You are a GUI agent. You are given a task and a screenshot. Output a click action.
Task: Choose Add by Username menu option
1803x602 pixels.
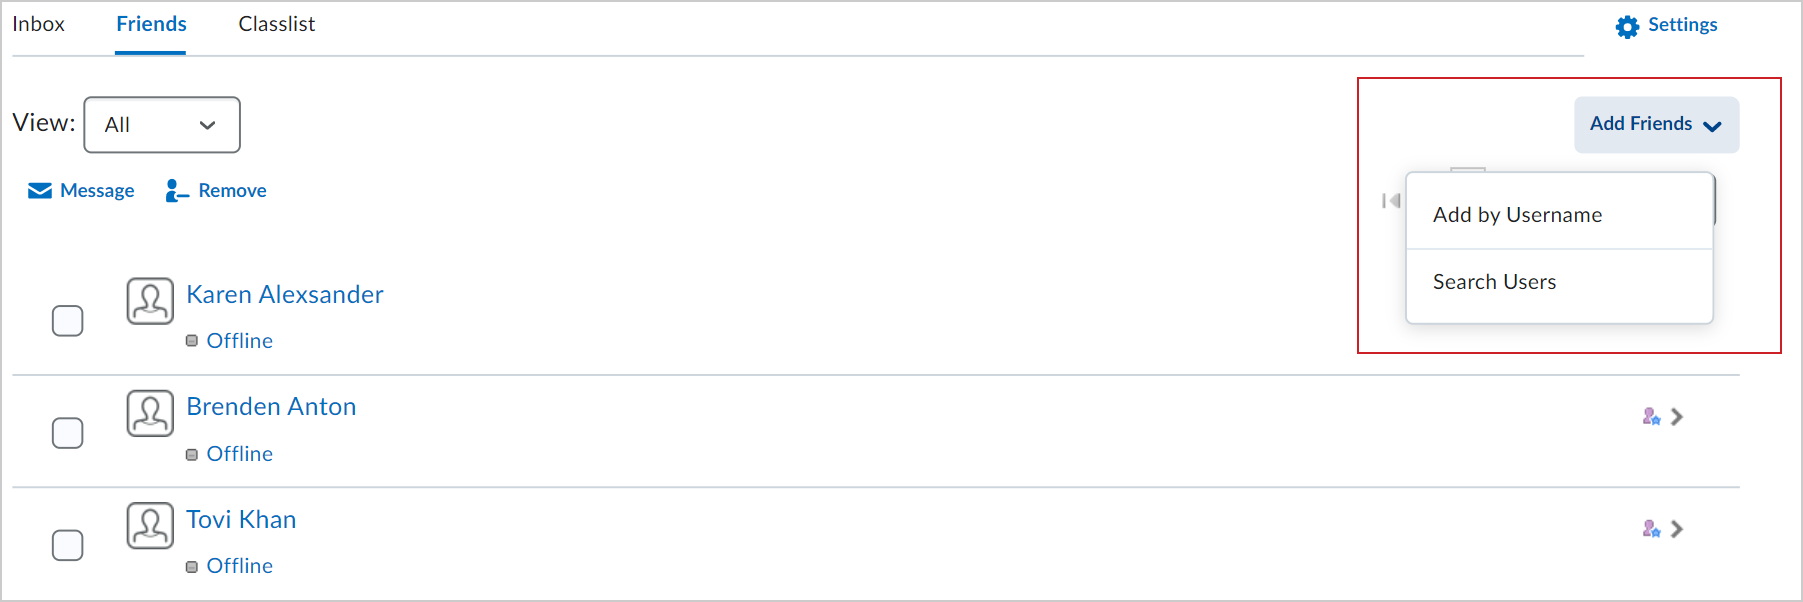[1517, 215]
